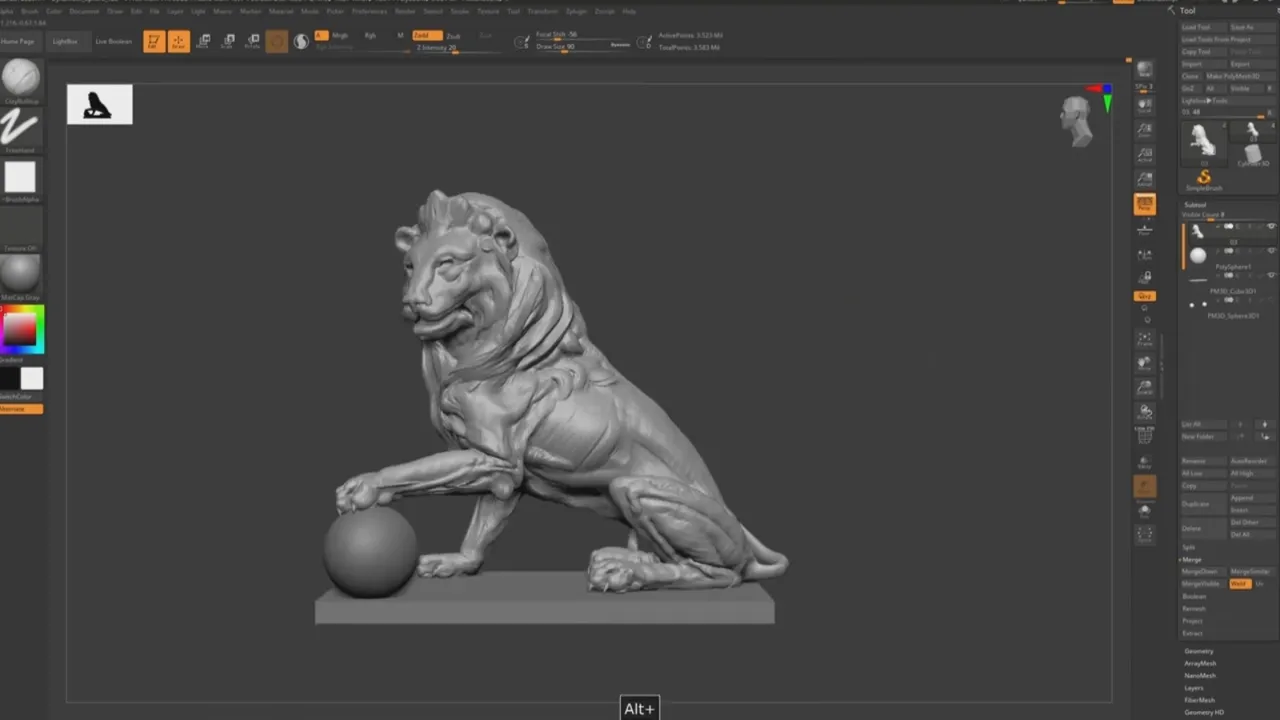Open the LightBox tab
The height and width of the screenshot is (720, 1280).
pyautogui.click(x=65, y=42)
